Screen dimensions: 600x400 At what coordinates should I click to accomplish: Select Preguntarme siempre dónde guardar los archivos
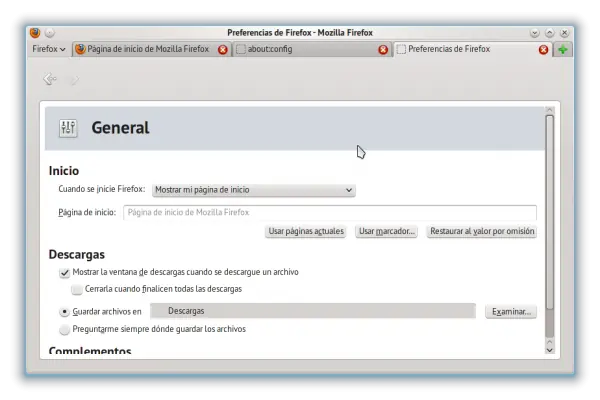click(x=64, y=328)
